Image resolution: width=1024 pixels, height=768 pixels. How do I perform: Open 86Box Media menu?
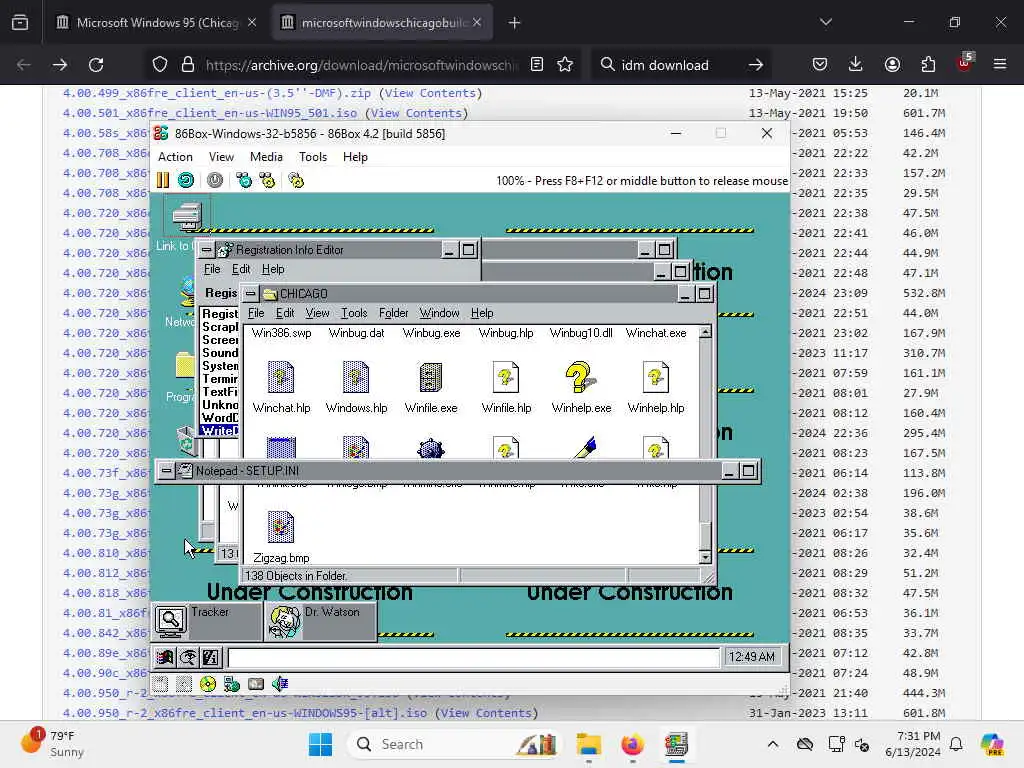(x=266, y=157)
